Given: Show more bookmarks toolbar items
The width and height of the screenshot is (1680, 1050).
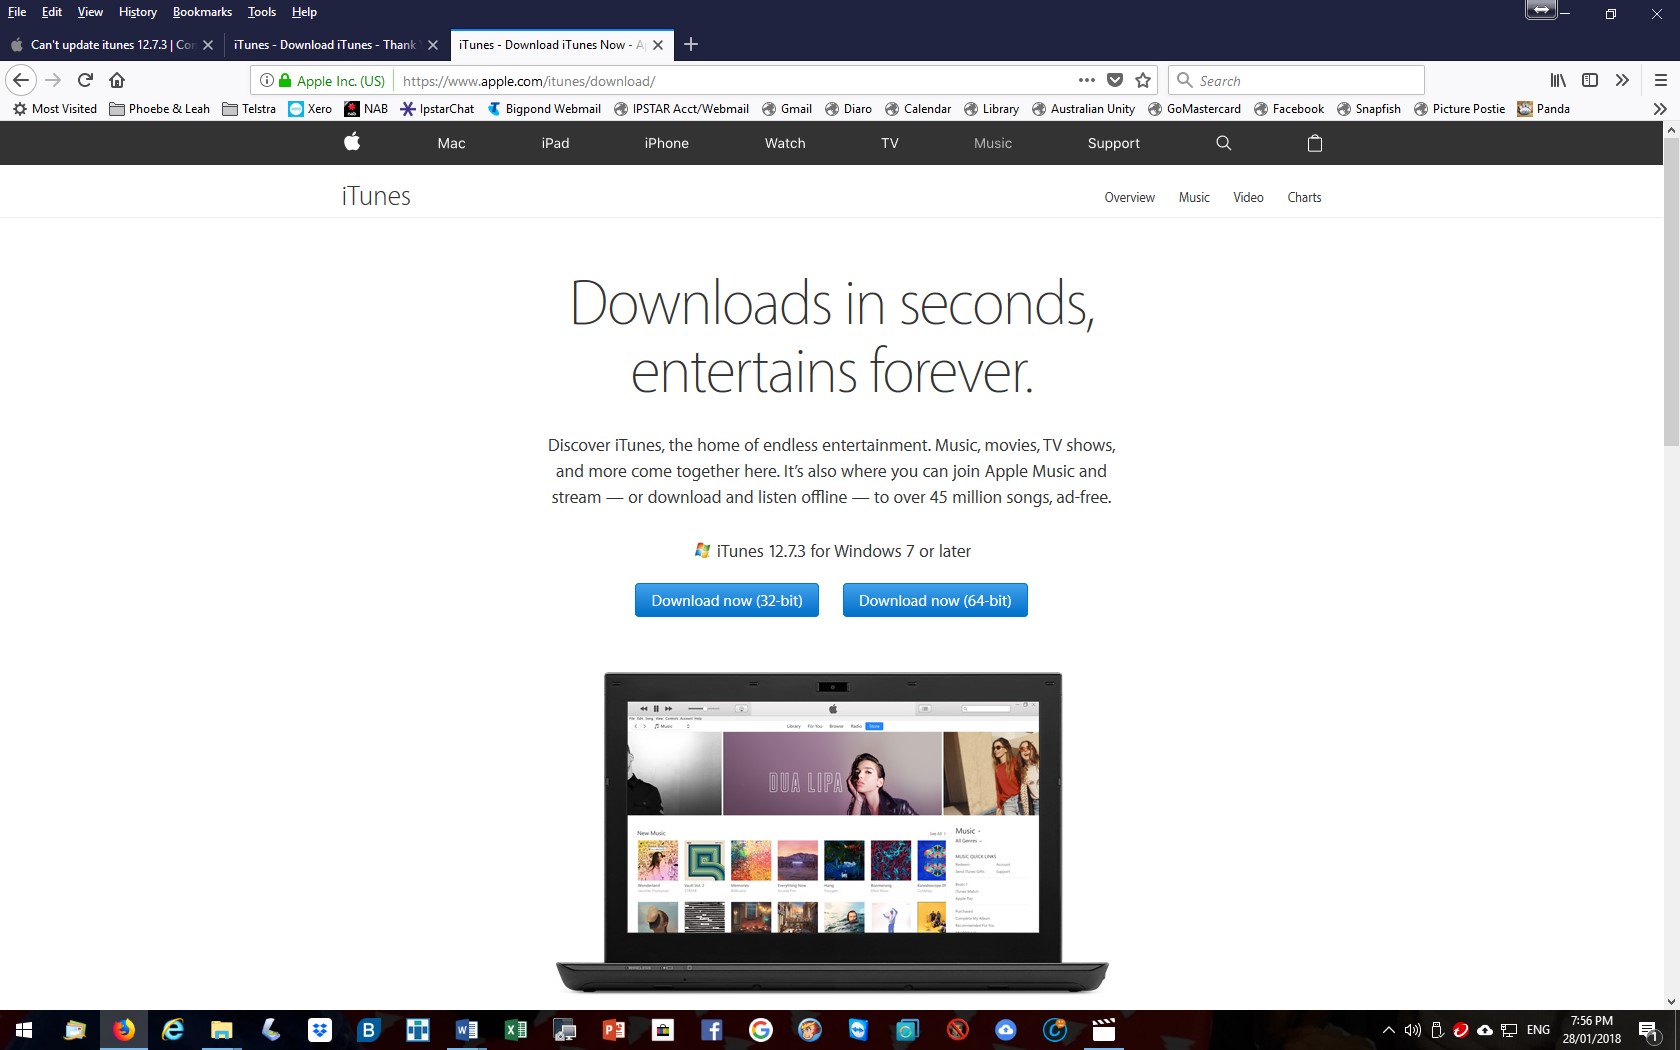Looking at the screenshot, I should pyautogui.click(x=1660, y=109).
